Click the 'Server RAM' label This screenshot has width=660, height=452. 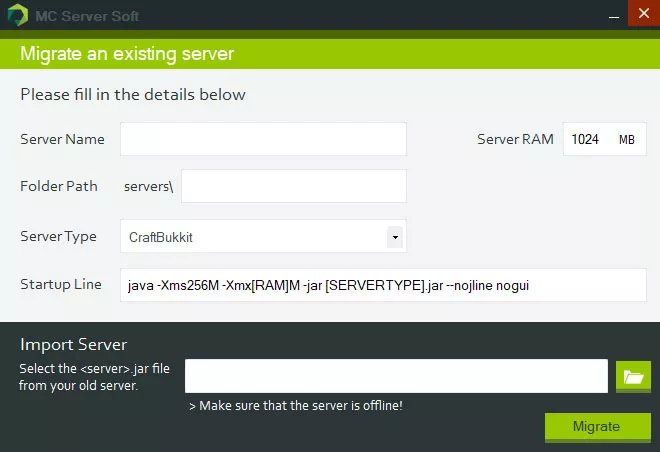pos(515,139)
